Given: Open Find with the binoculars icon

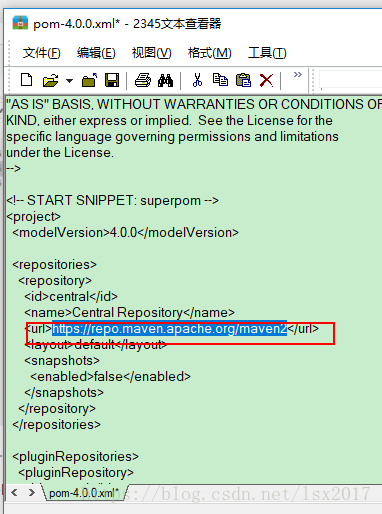Looking at the screenshot, I should pos(165,80).
